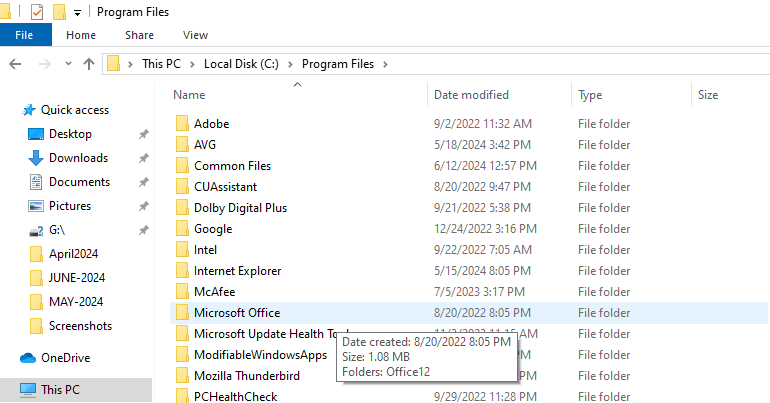Sort by the Size column header
770x403 pixels.
(x=708, y=95)
